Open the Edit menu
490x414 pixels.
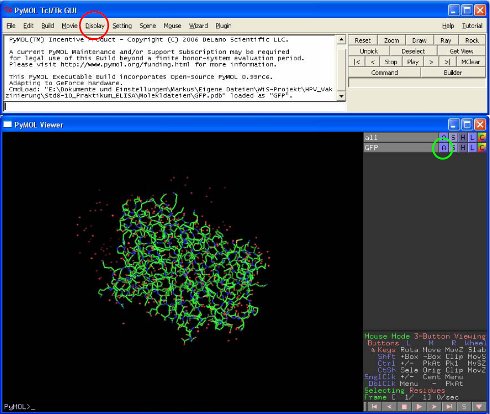(28, 26)
